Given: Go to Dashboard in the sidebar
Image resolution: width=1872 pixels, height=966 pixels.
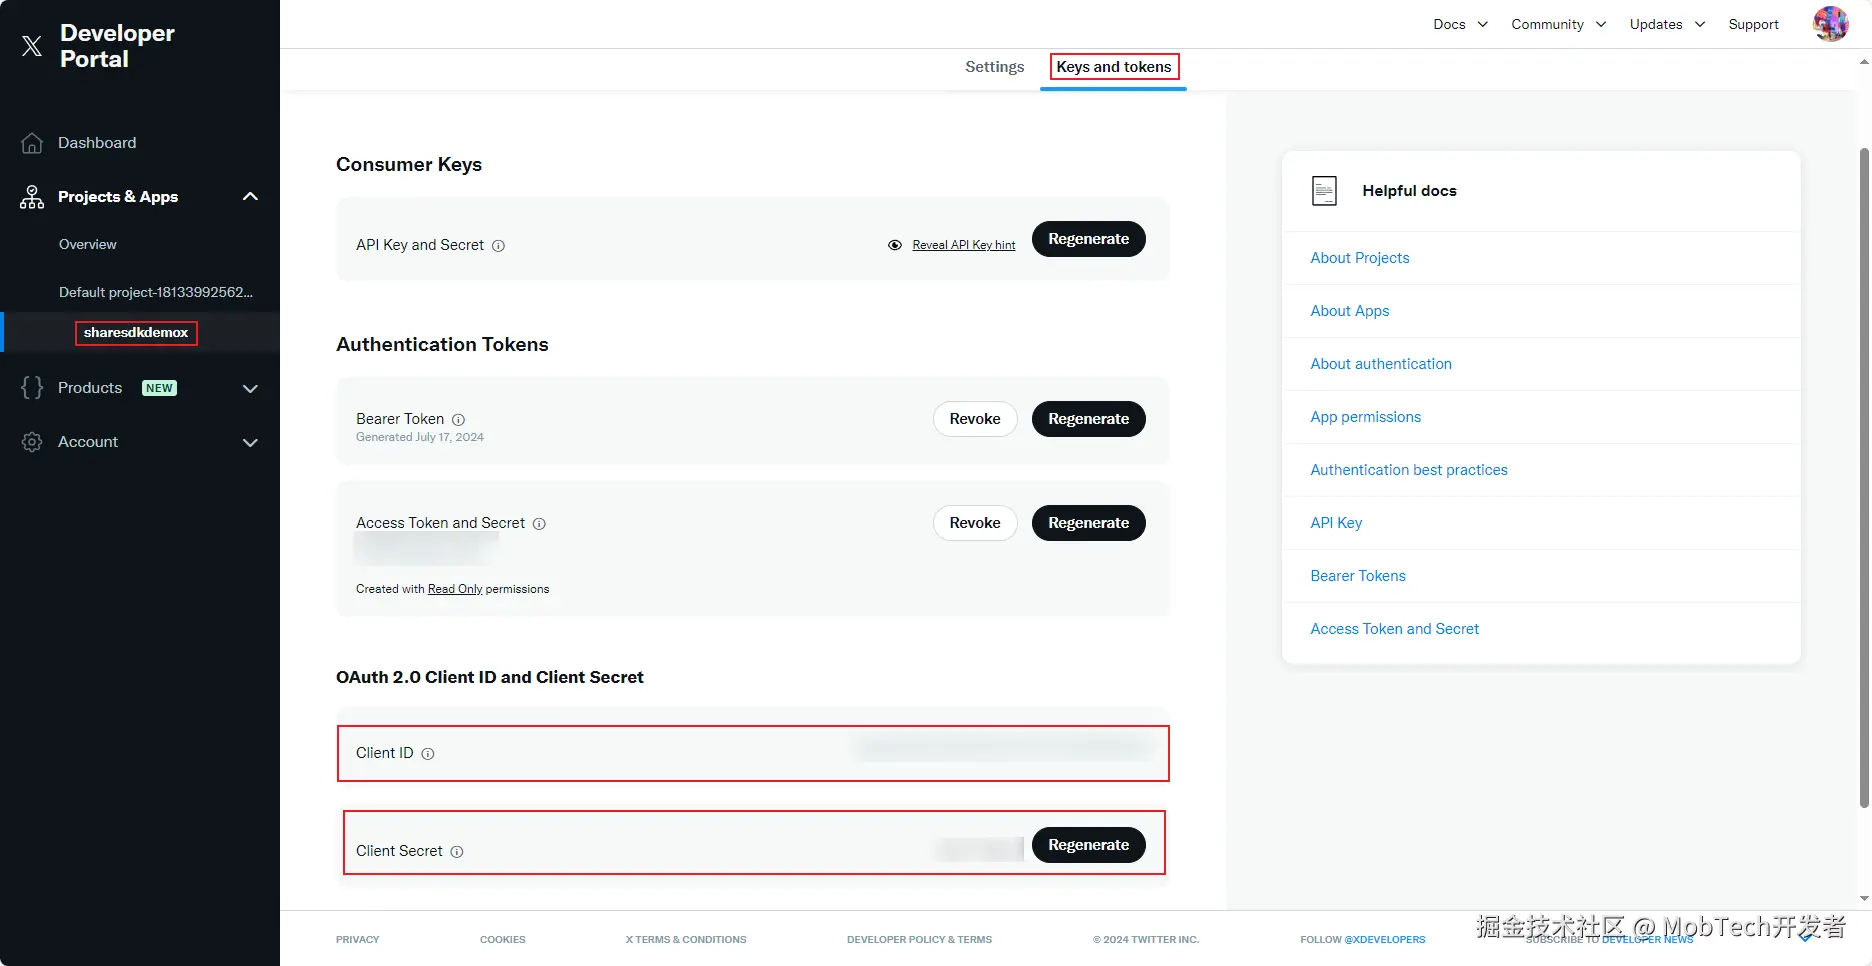Looking at the screenshot, I should [97, 143].
